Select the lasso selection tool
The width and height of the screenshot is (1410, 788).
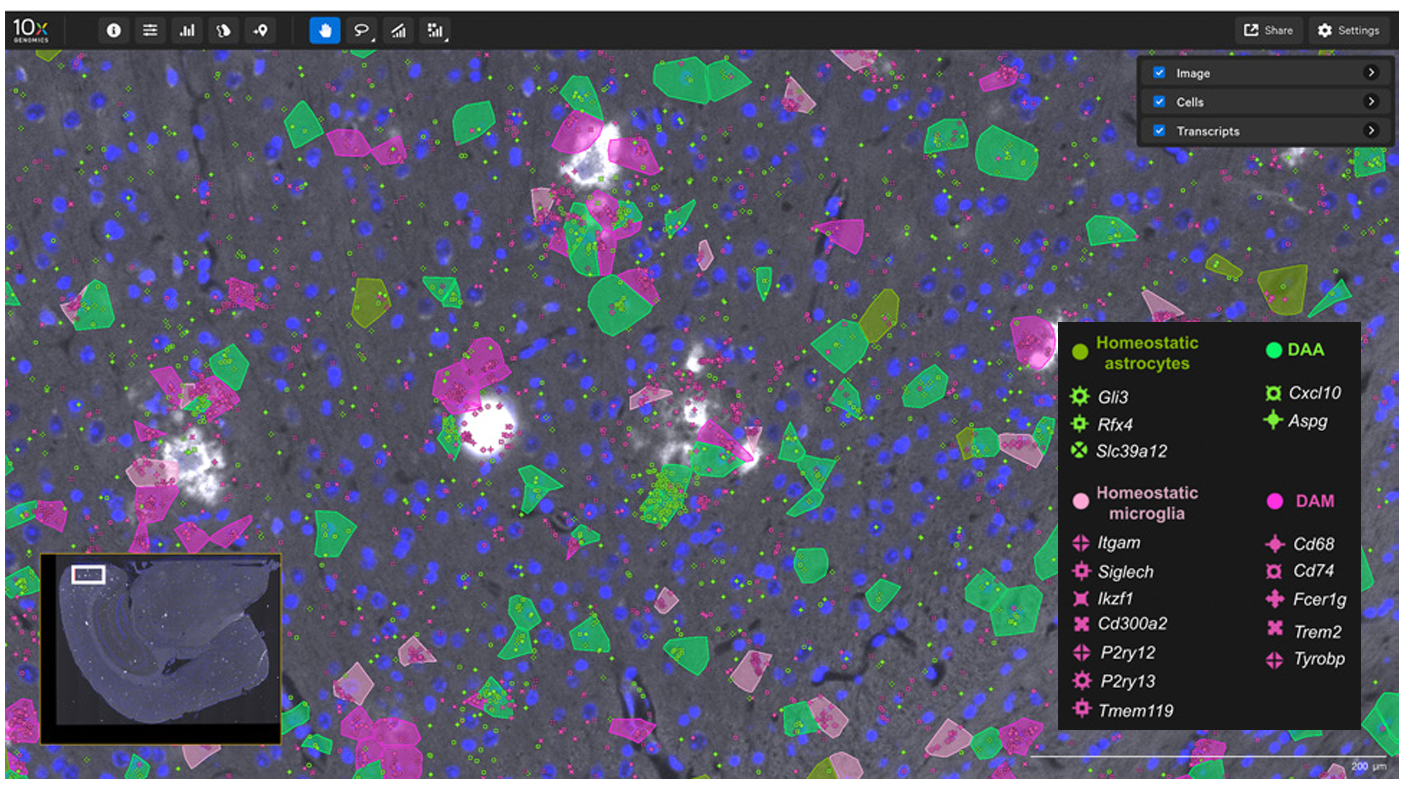pos(361,30)
